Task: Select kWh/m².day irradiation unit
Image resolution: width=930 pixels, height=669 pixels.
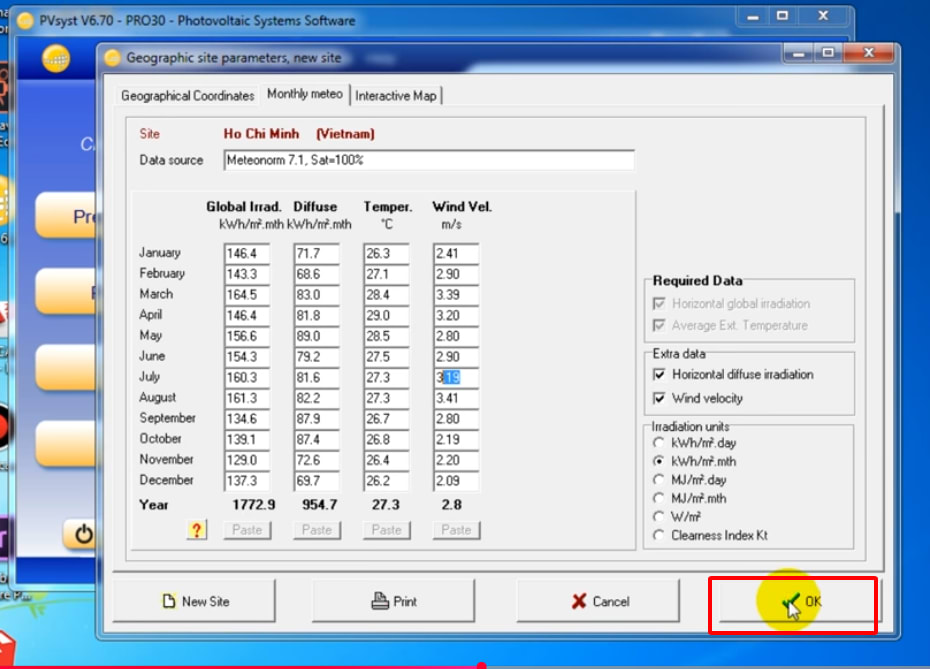Action: pyautogui.click(x=658, y=443)
